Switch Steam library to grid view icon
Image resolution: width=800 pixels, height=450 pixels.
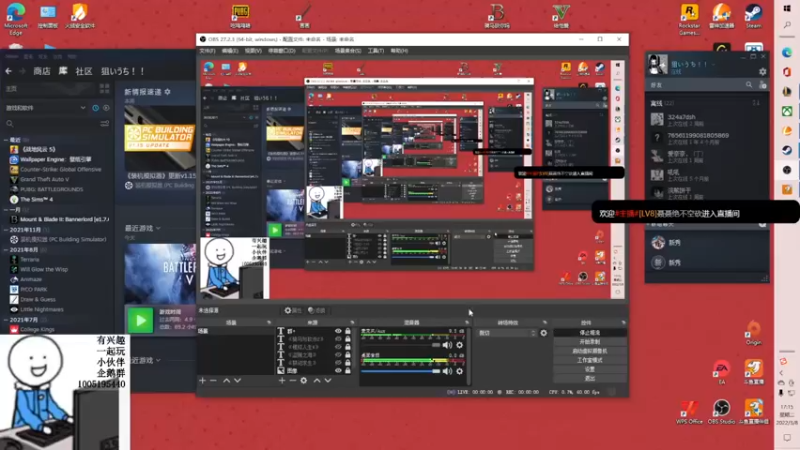pyautogui.click(x=105, y=89)
